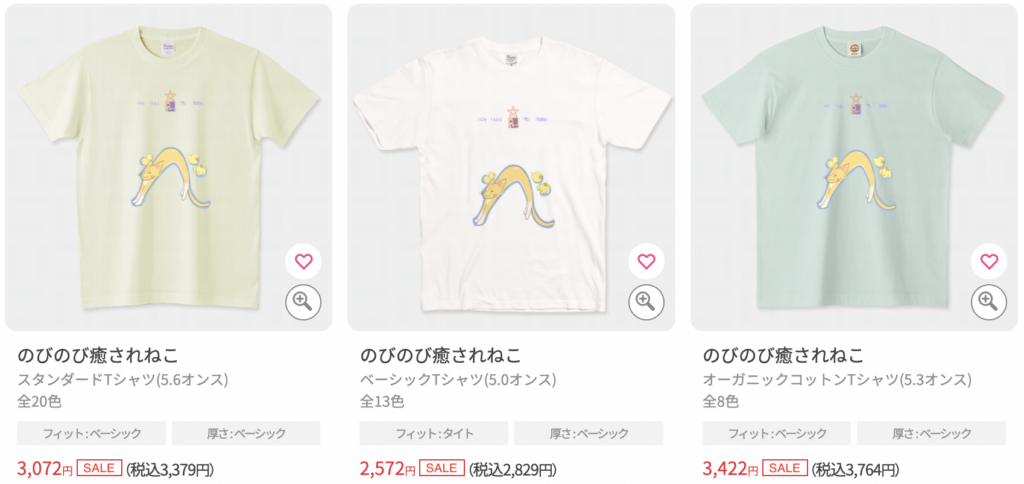The height and width of the screenshot is (484, 1024).
Task: Favorite the yellow Standard T-shirt with heart icon
Action: coord(304,262)
